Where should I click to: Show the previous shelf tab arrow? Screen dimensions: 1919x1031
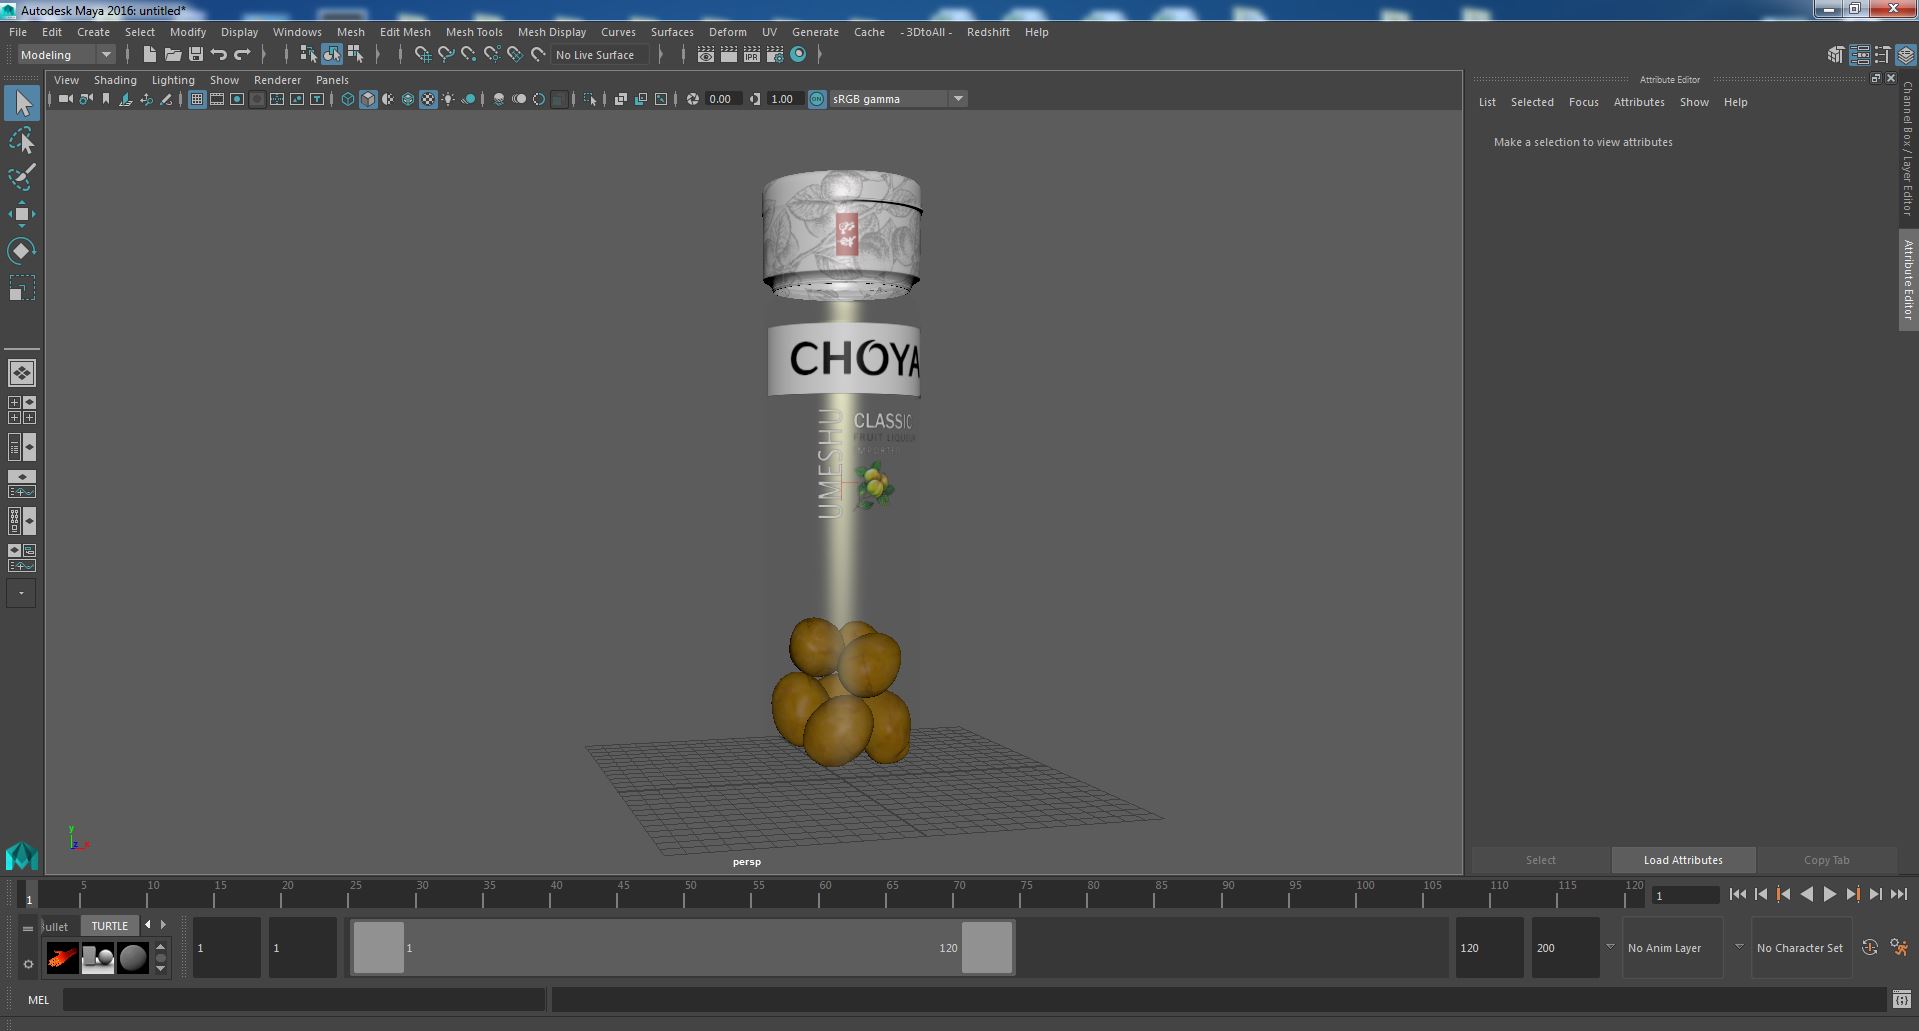pos(148,925)
